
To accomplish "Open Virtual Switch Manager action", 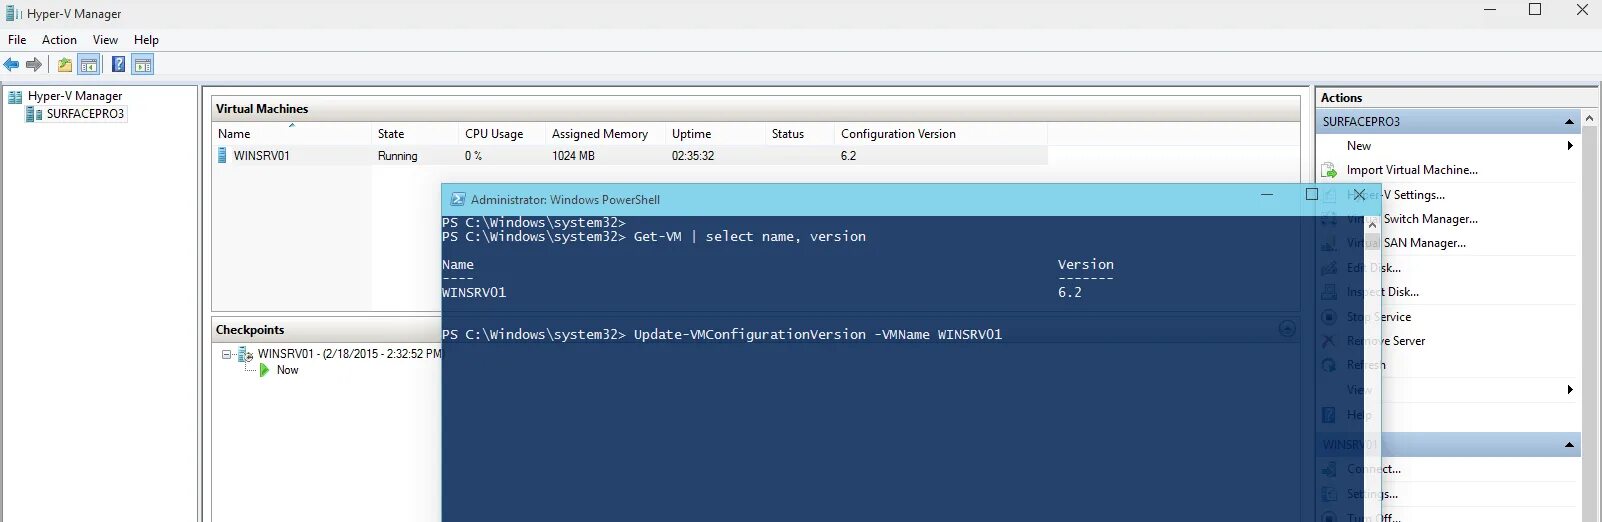I will (x=1412, y=219).
